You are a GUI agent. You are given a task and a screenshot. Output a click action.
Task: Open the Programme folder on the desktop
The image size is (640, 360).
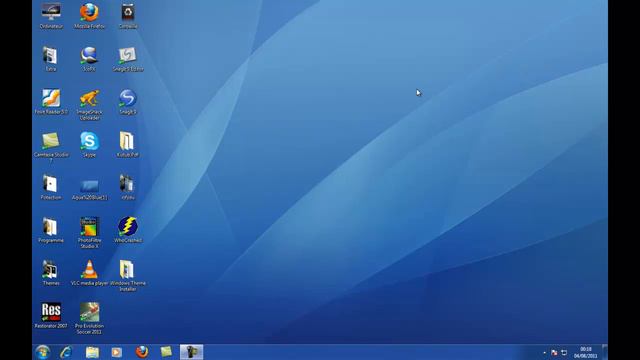pos(51,230)
